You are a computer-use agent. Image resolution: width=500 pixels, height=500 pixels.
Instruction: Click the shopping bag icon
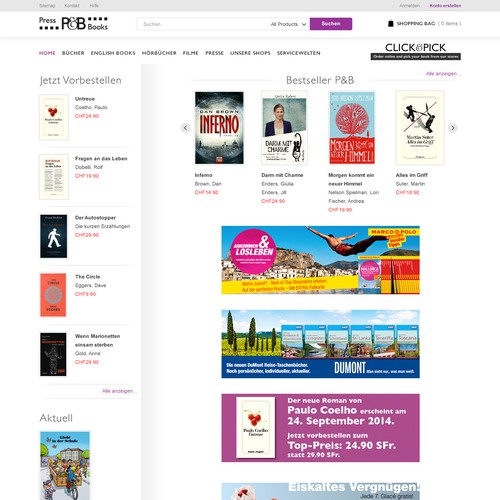(390, 24)
